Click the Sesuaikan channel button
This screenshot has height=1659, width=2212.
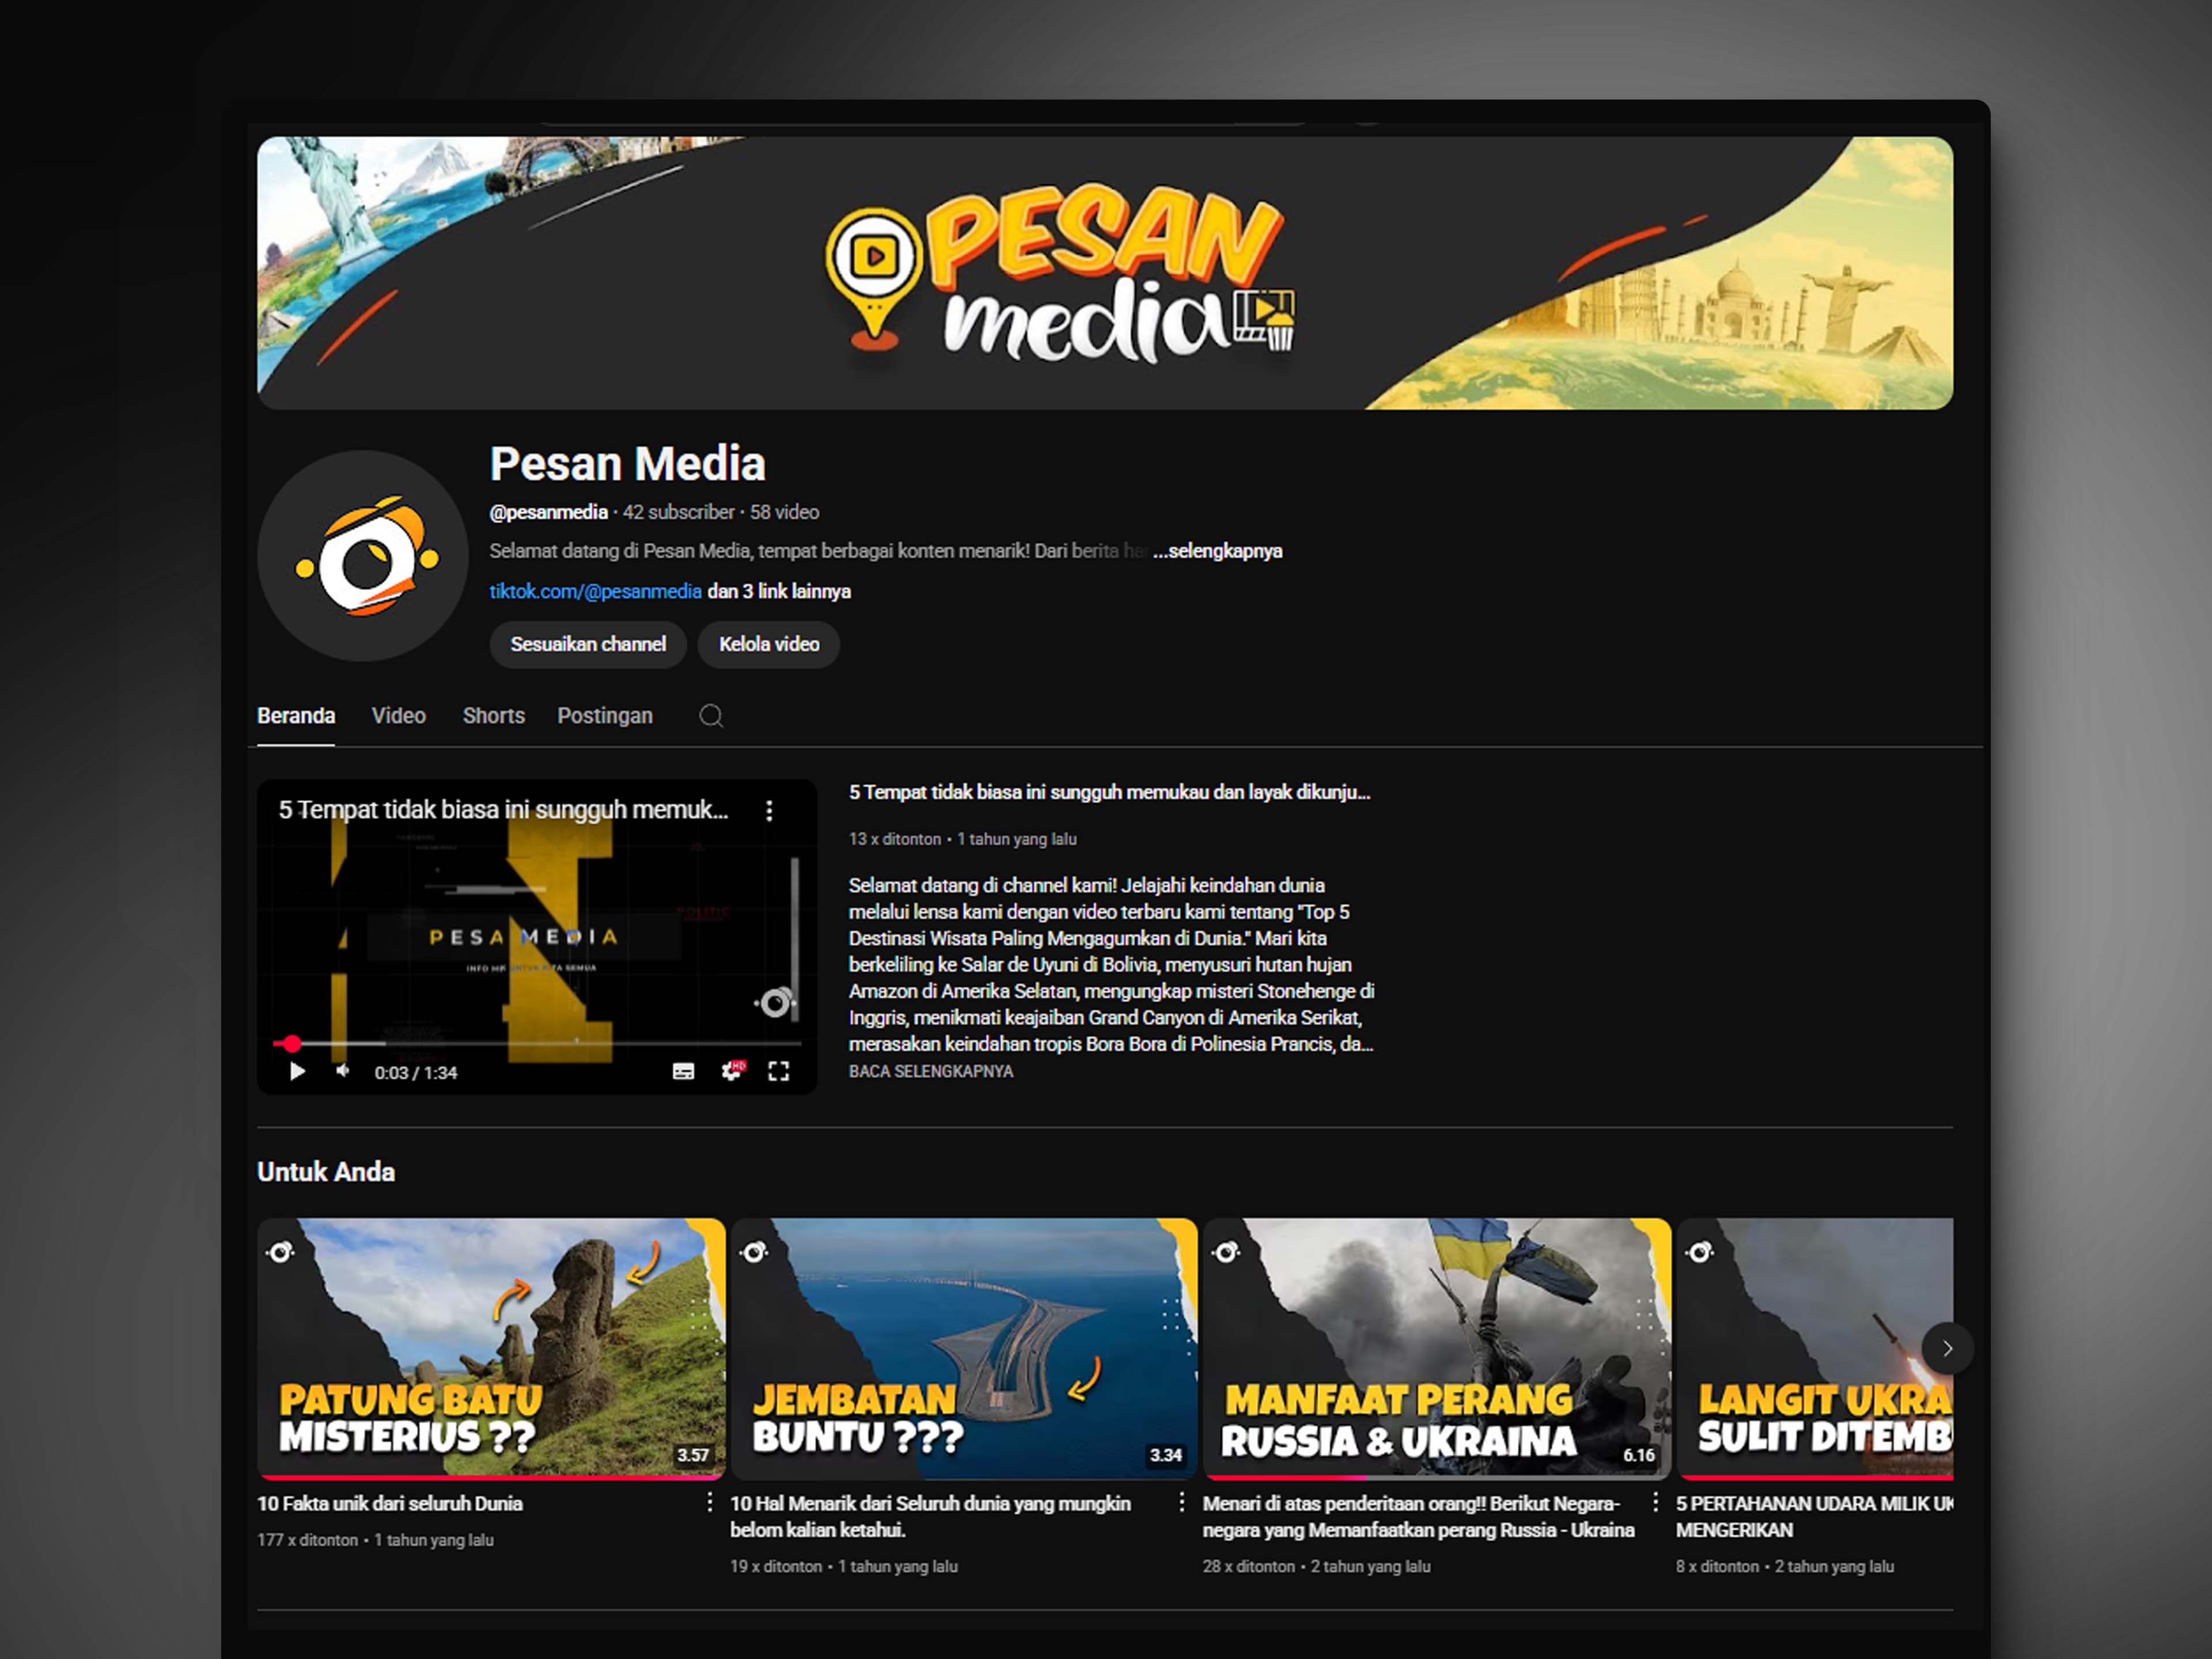point(587,644)
